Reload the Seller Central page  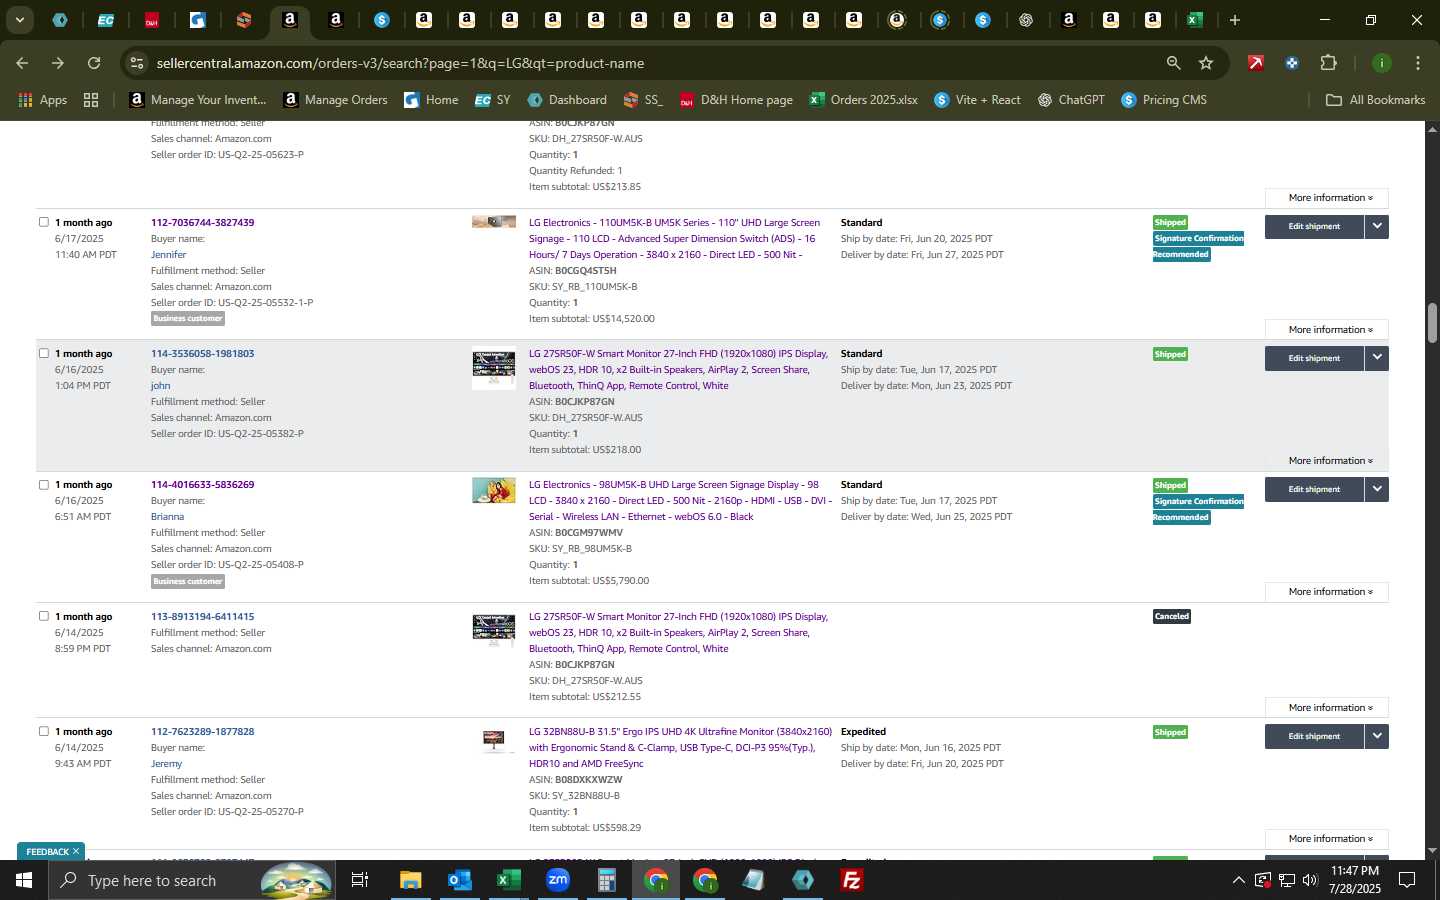tap(94, 63)
